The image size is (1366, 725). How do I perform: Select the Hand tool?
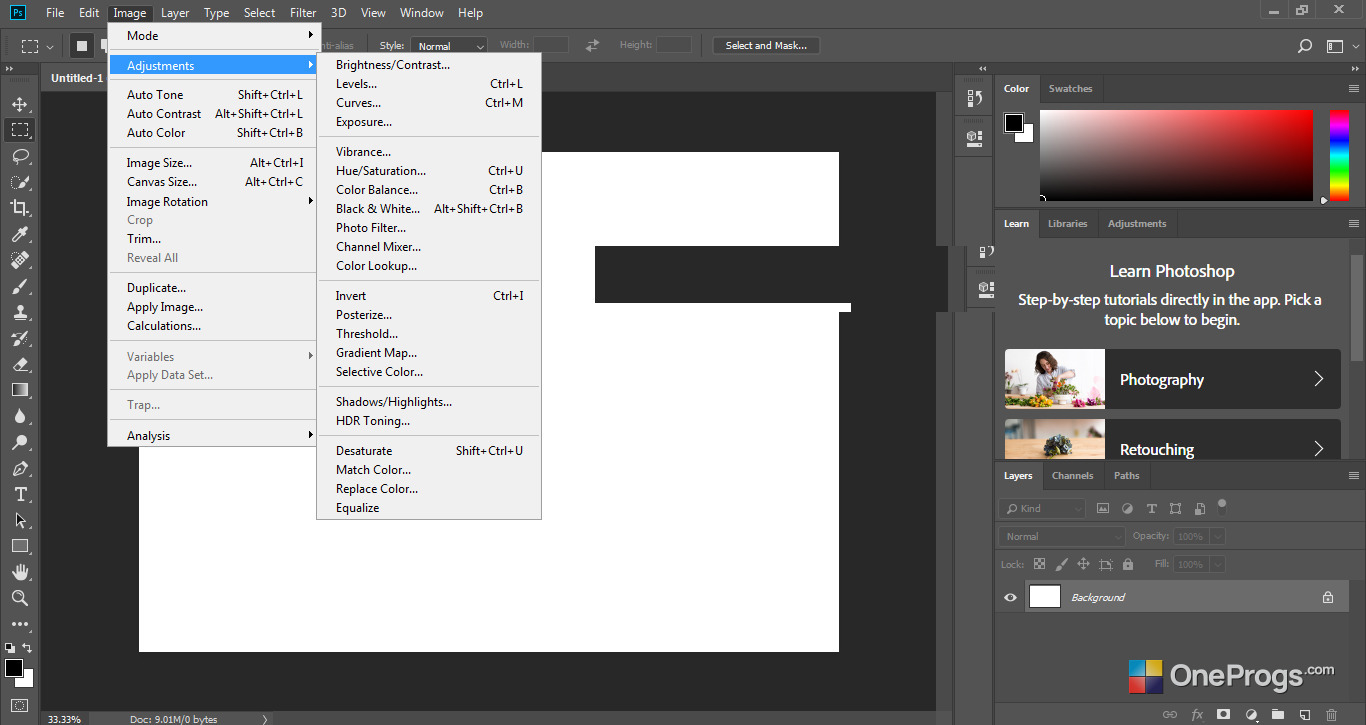tap(20, 572)
